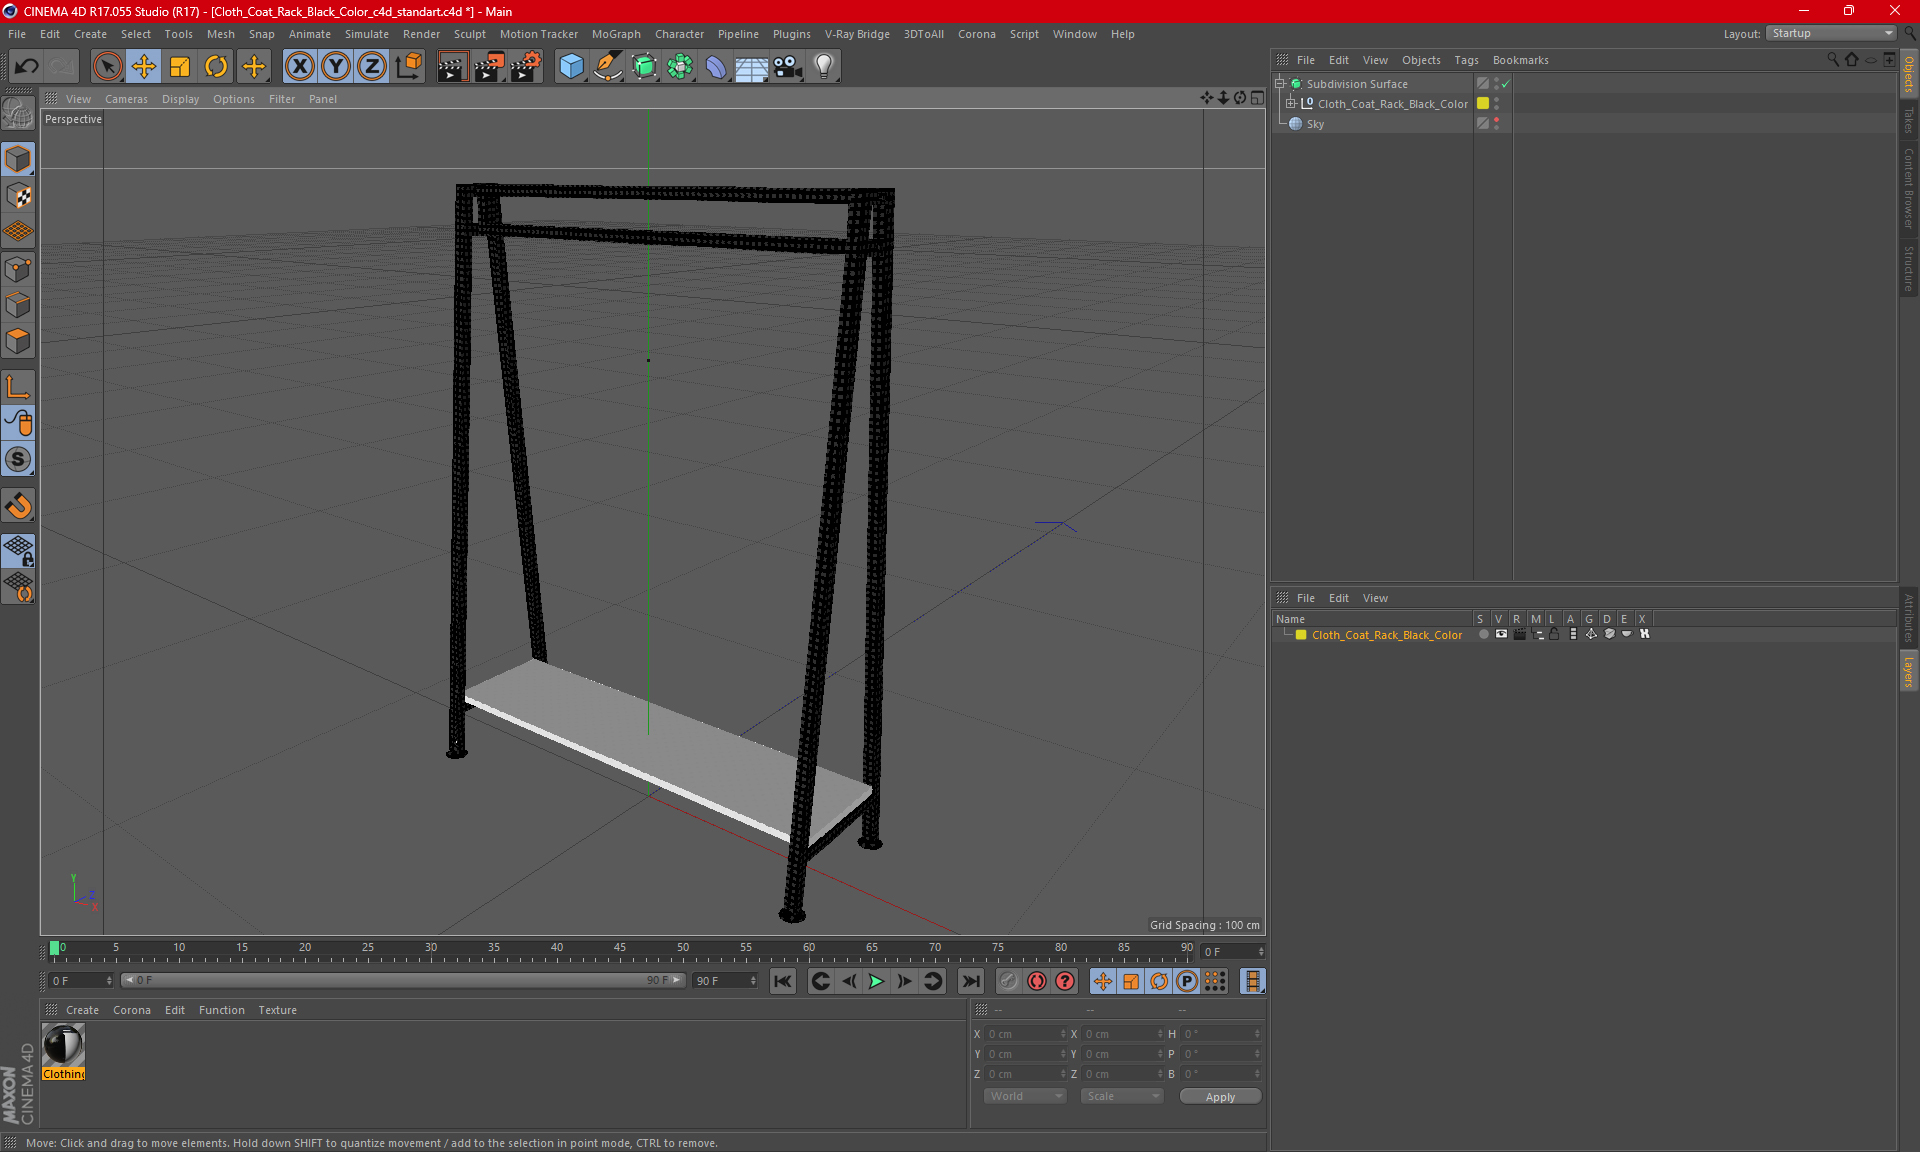Toggle Workplane lock icon
This screenshot has height=1152, width=1920.
click(18, 551)
